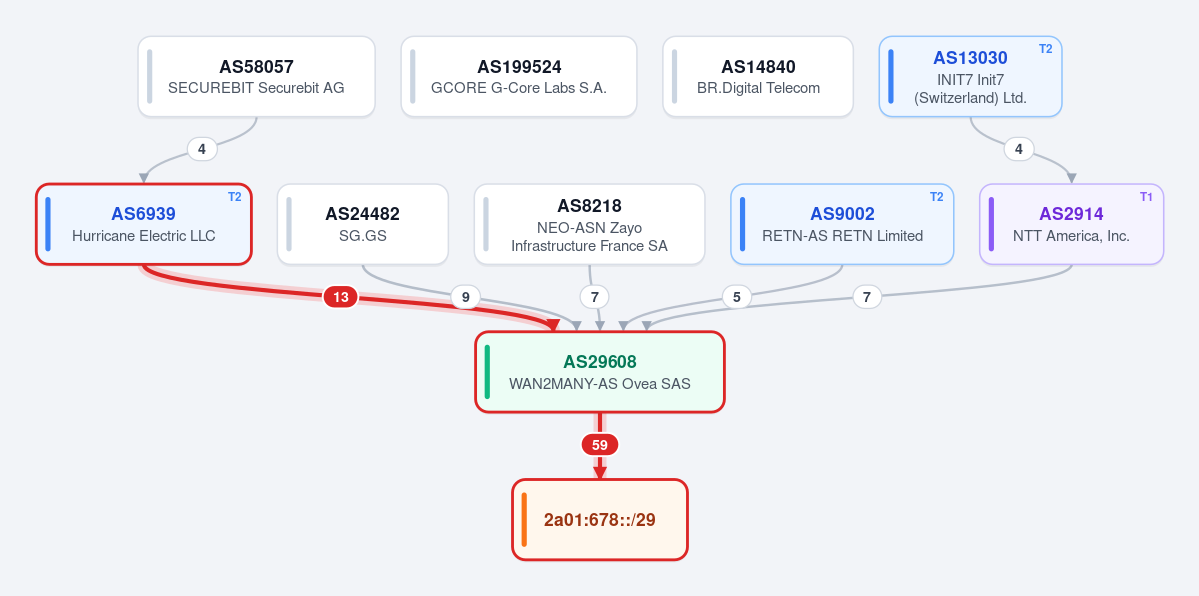
Task: Select the 2a01:678::/29 prefix node
Action: pos(600,519)
